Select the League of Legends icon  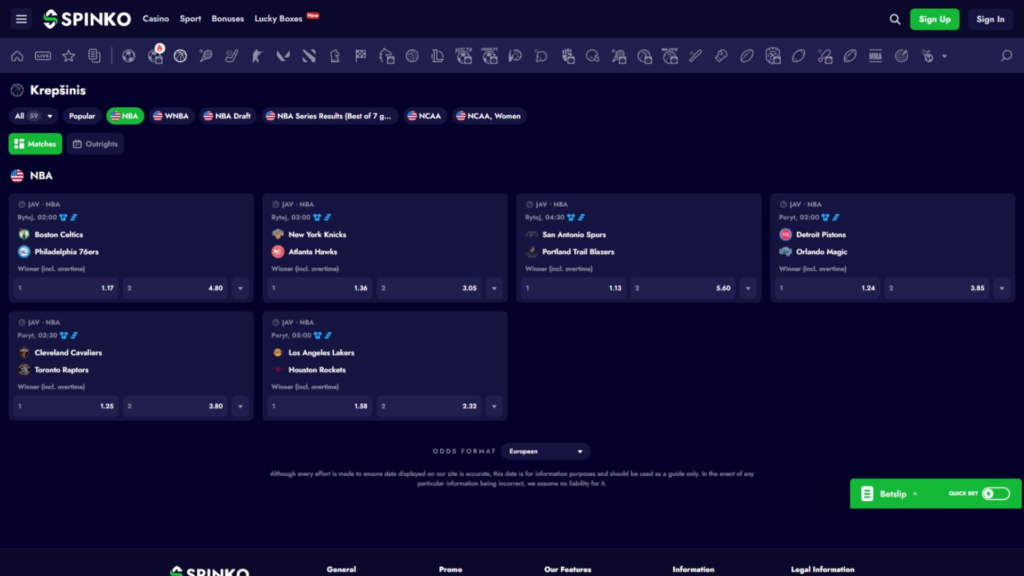[x=438, y=56]
